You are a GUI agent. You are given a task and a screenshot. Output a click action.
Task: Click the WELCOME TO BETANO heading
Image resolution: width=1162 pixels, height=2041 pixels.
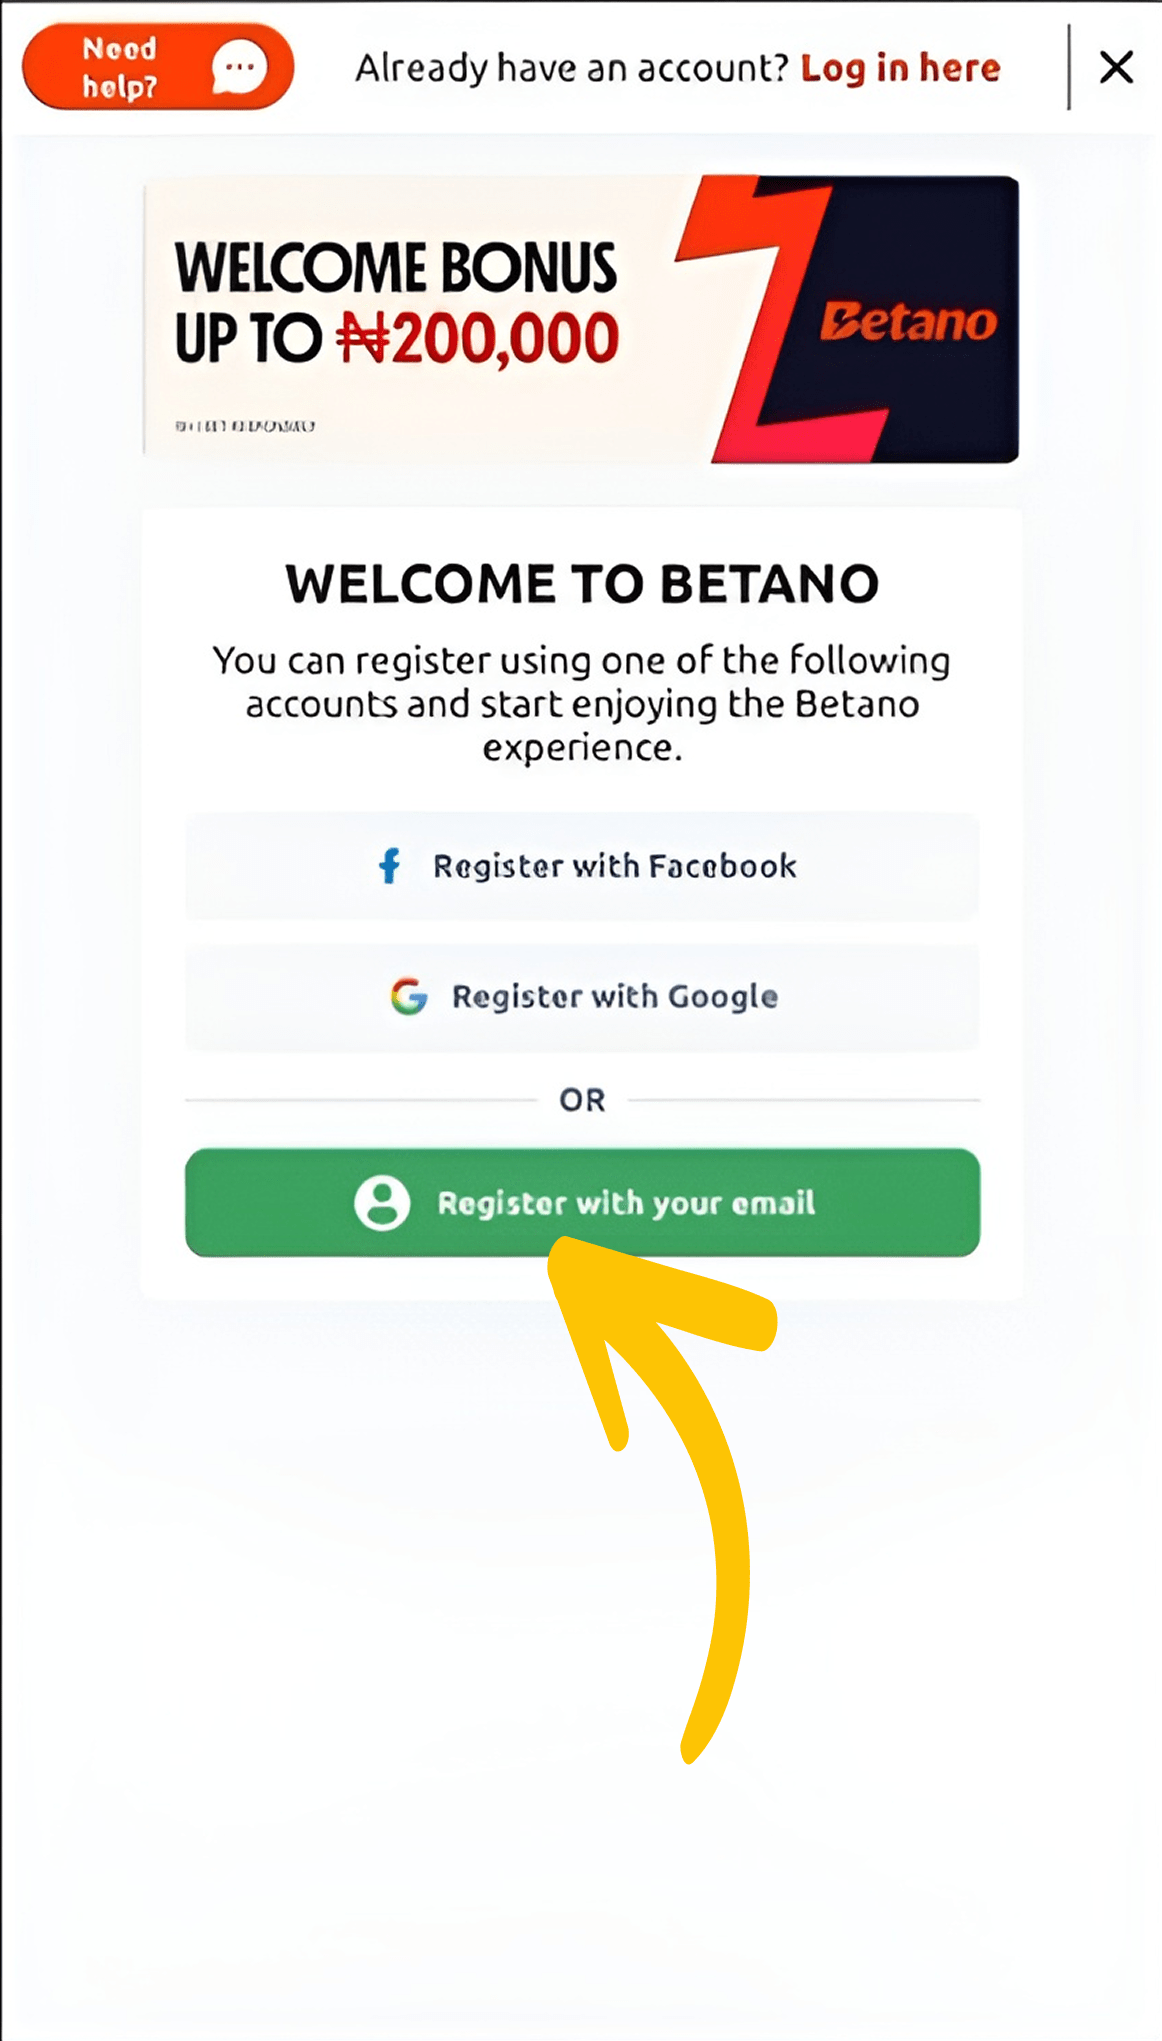coord(580,583)
